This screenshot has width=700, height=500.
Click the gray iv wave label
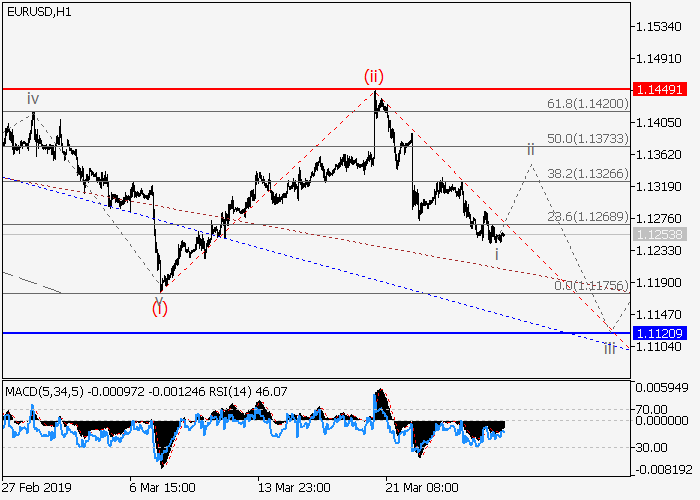[33, 98]
